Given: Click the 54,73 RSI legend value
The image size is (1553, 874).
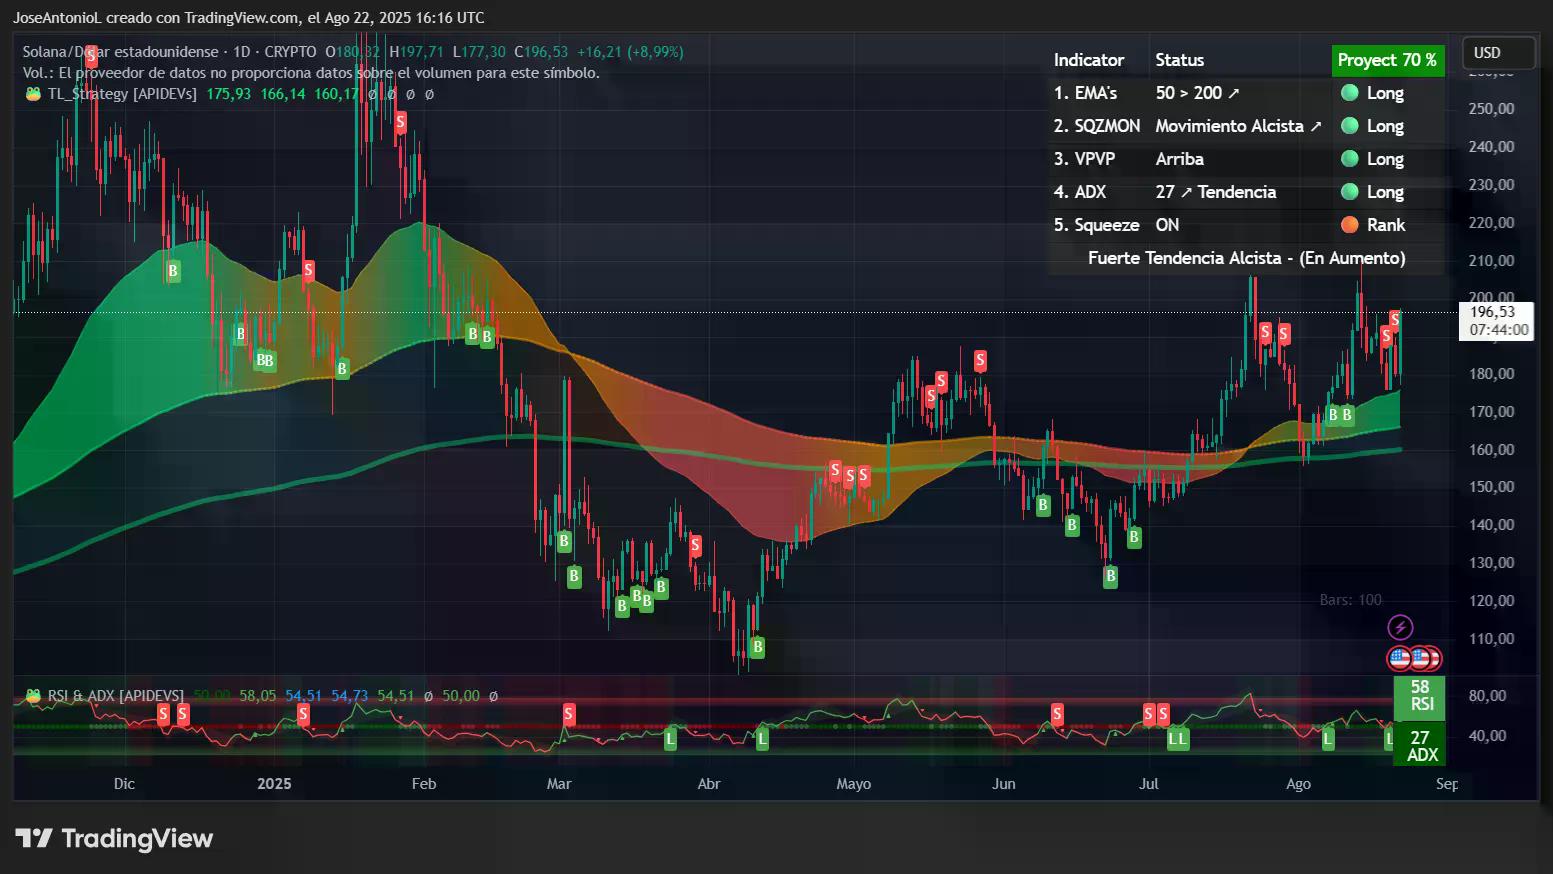Looking at the screenshot, I should [x=350, y=696].
